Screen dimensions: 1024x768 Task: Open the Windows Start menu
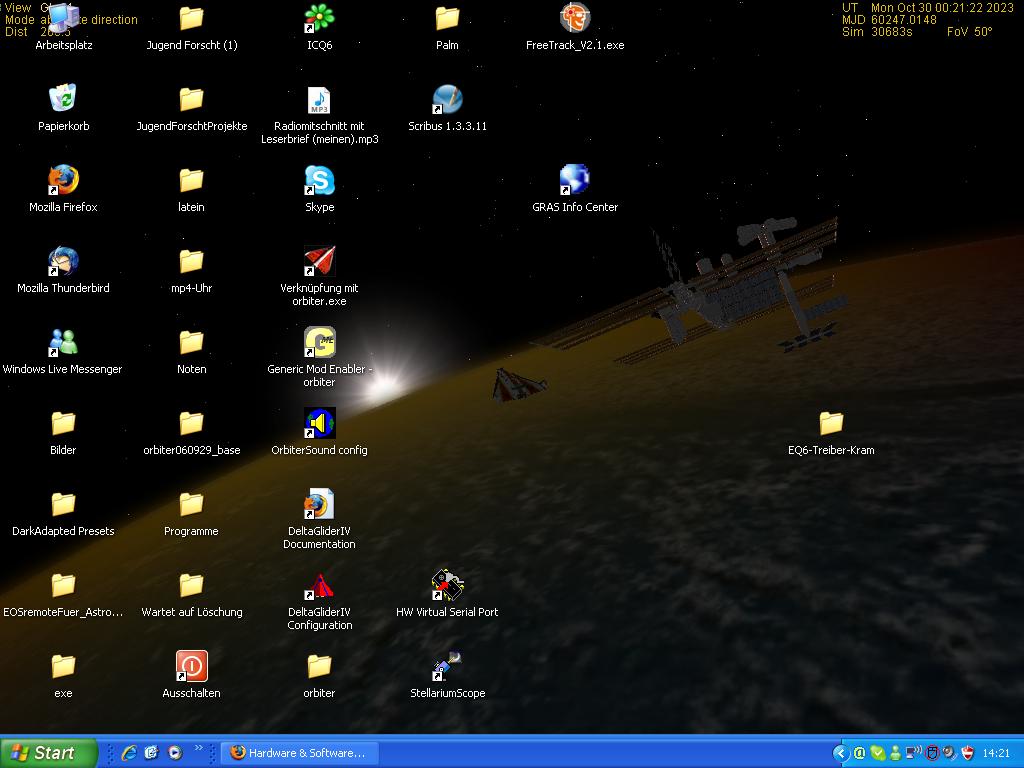pos(49,753)
